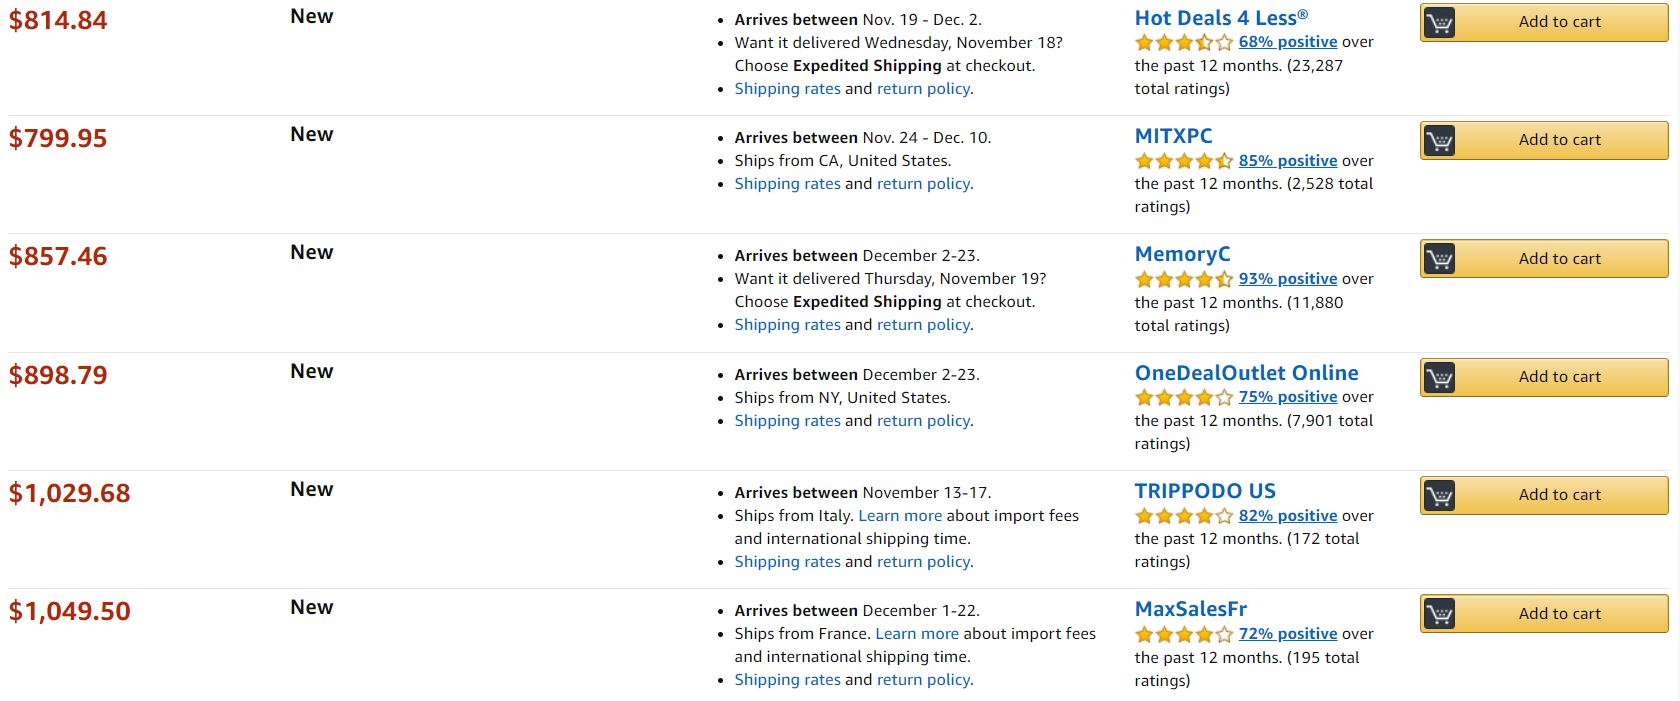
Task: View return policy for the $898.79 offer
Action: 923,421
